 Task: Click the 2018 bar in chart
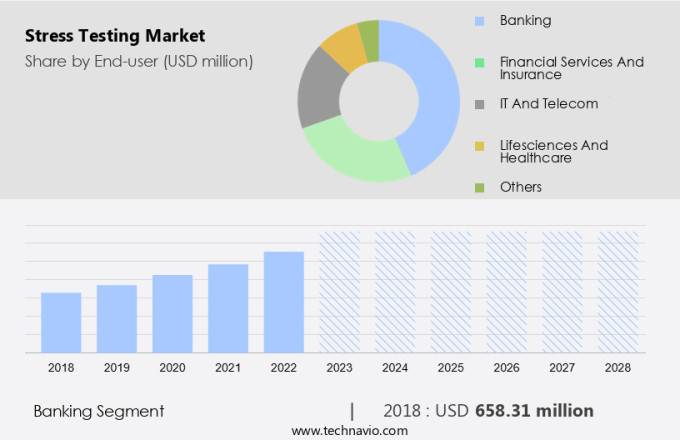click(x=61, y=322)
